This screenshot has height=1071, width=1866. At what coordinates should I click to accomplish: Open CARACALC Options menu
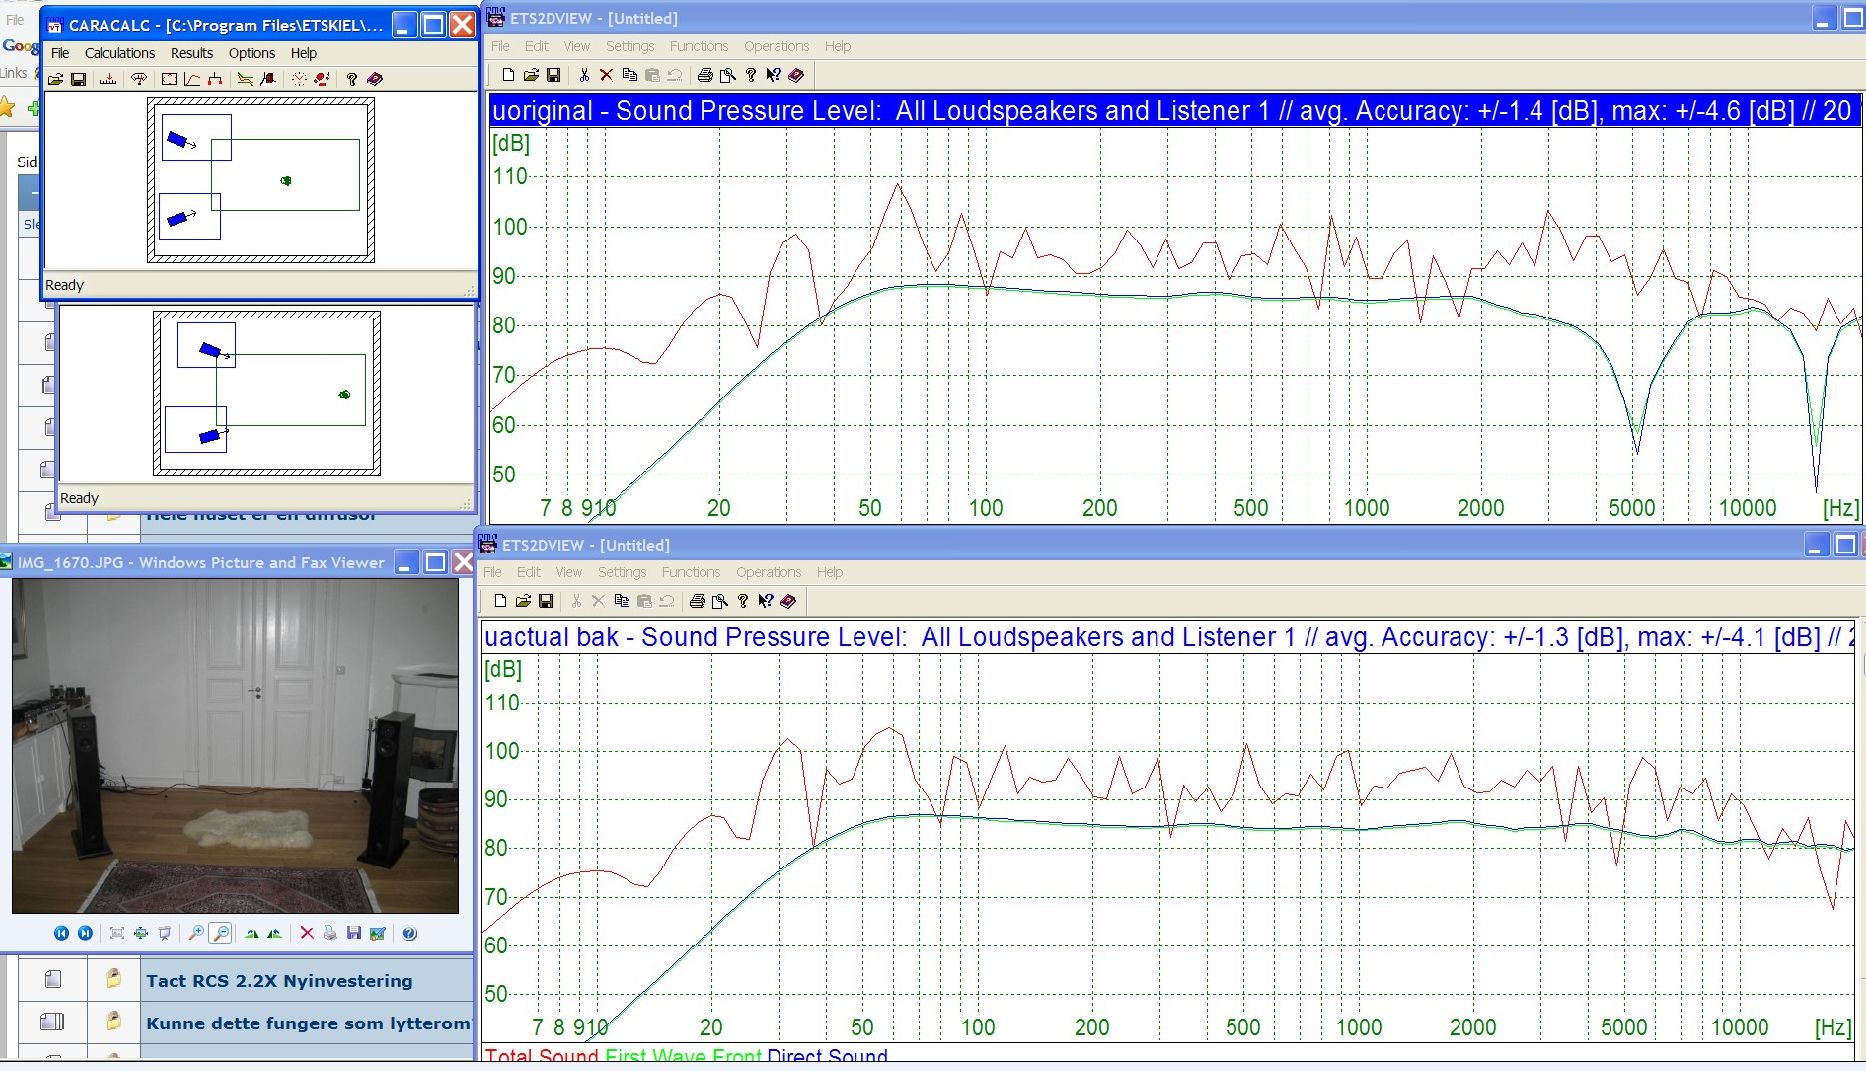click(252, 53)
